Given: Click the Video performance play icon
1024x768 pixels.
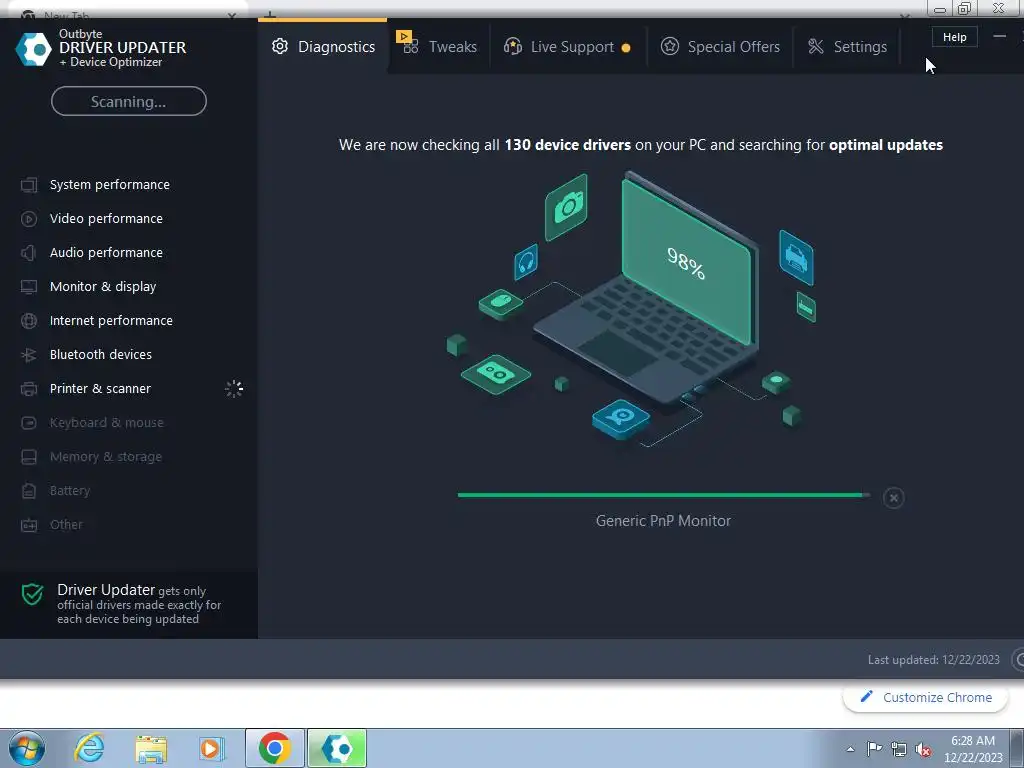Looking at the screenshot, I should tap(29, 219).
